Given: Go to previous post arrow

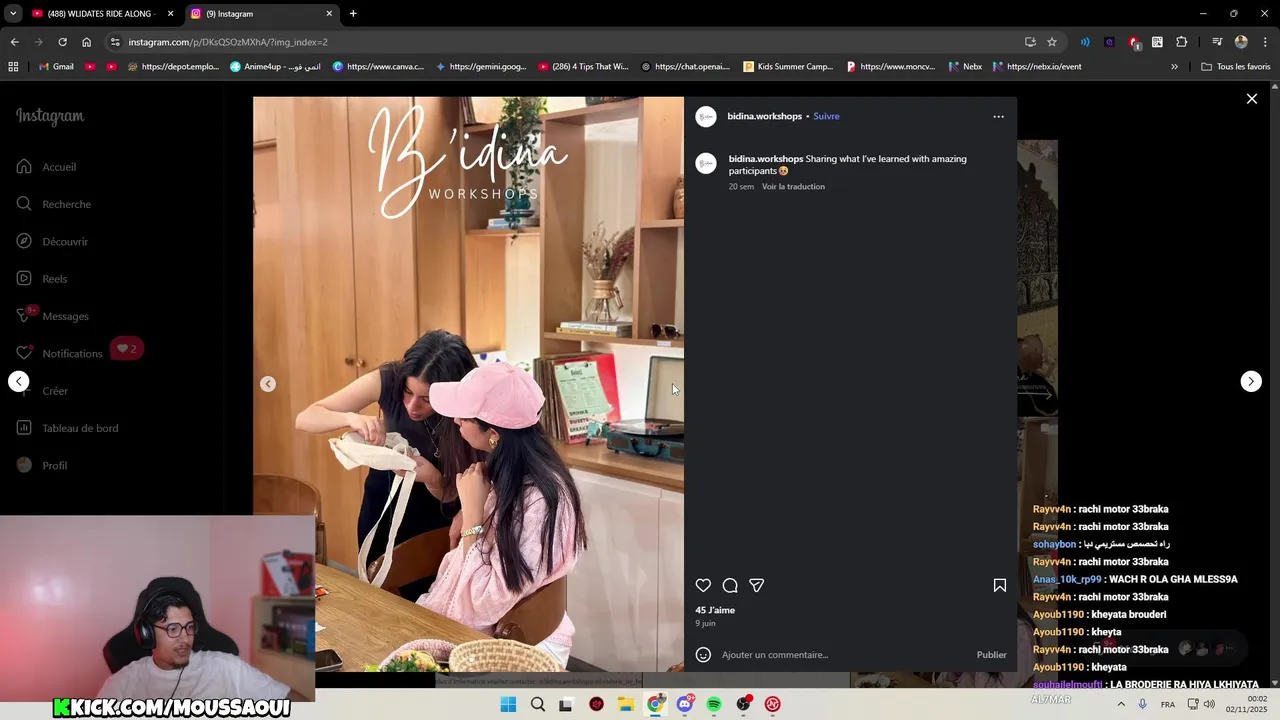Looking at the screenshot, I should click(x=19, y=381).
